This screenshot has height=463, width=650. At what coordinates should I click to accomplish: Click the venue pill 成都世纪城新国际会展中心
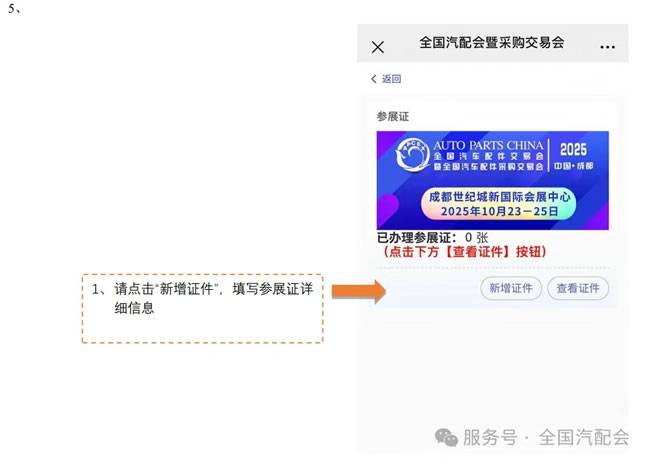tap(499, 196)
